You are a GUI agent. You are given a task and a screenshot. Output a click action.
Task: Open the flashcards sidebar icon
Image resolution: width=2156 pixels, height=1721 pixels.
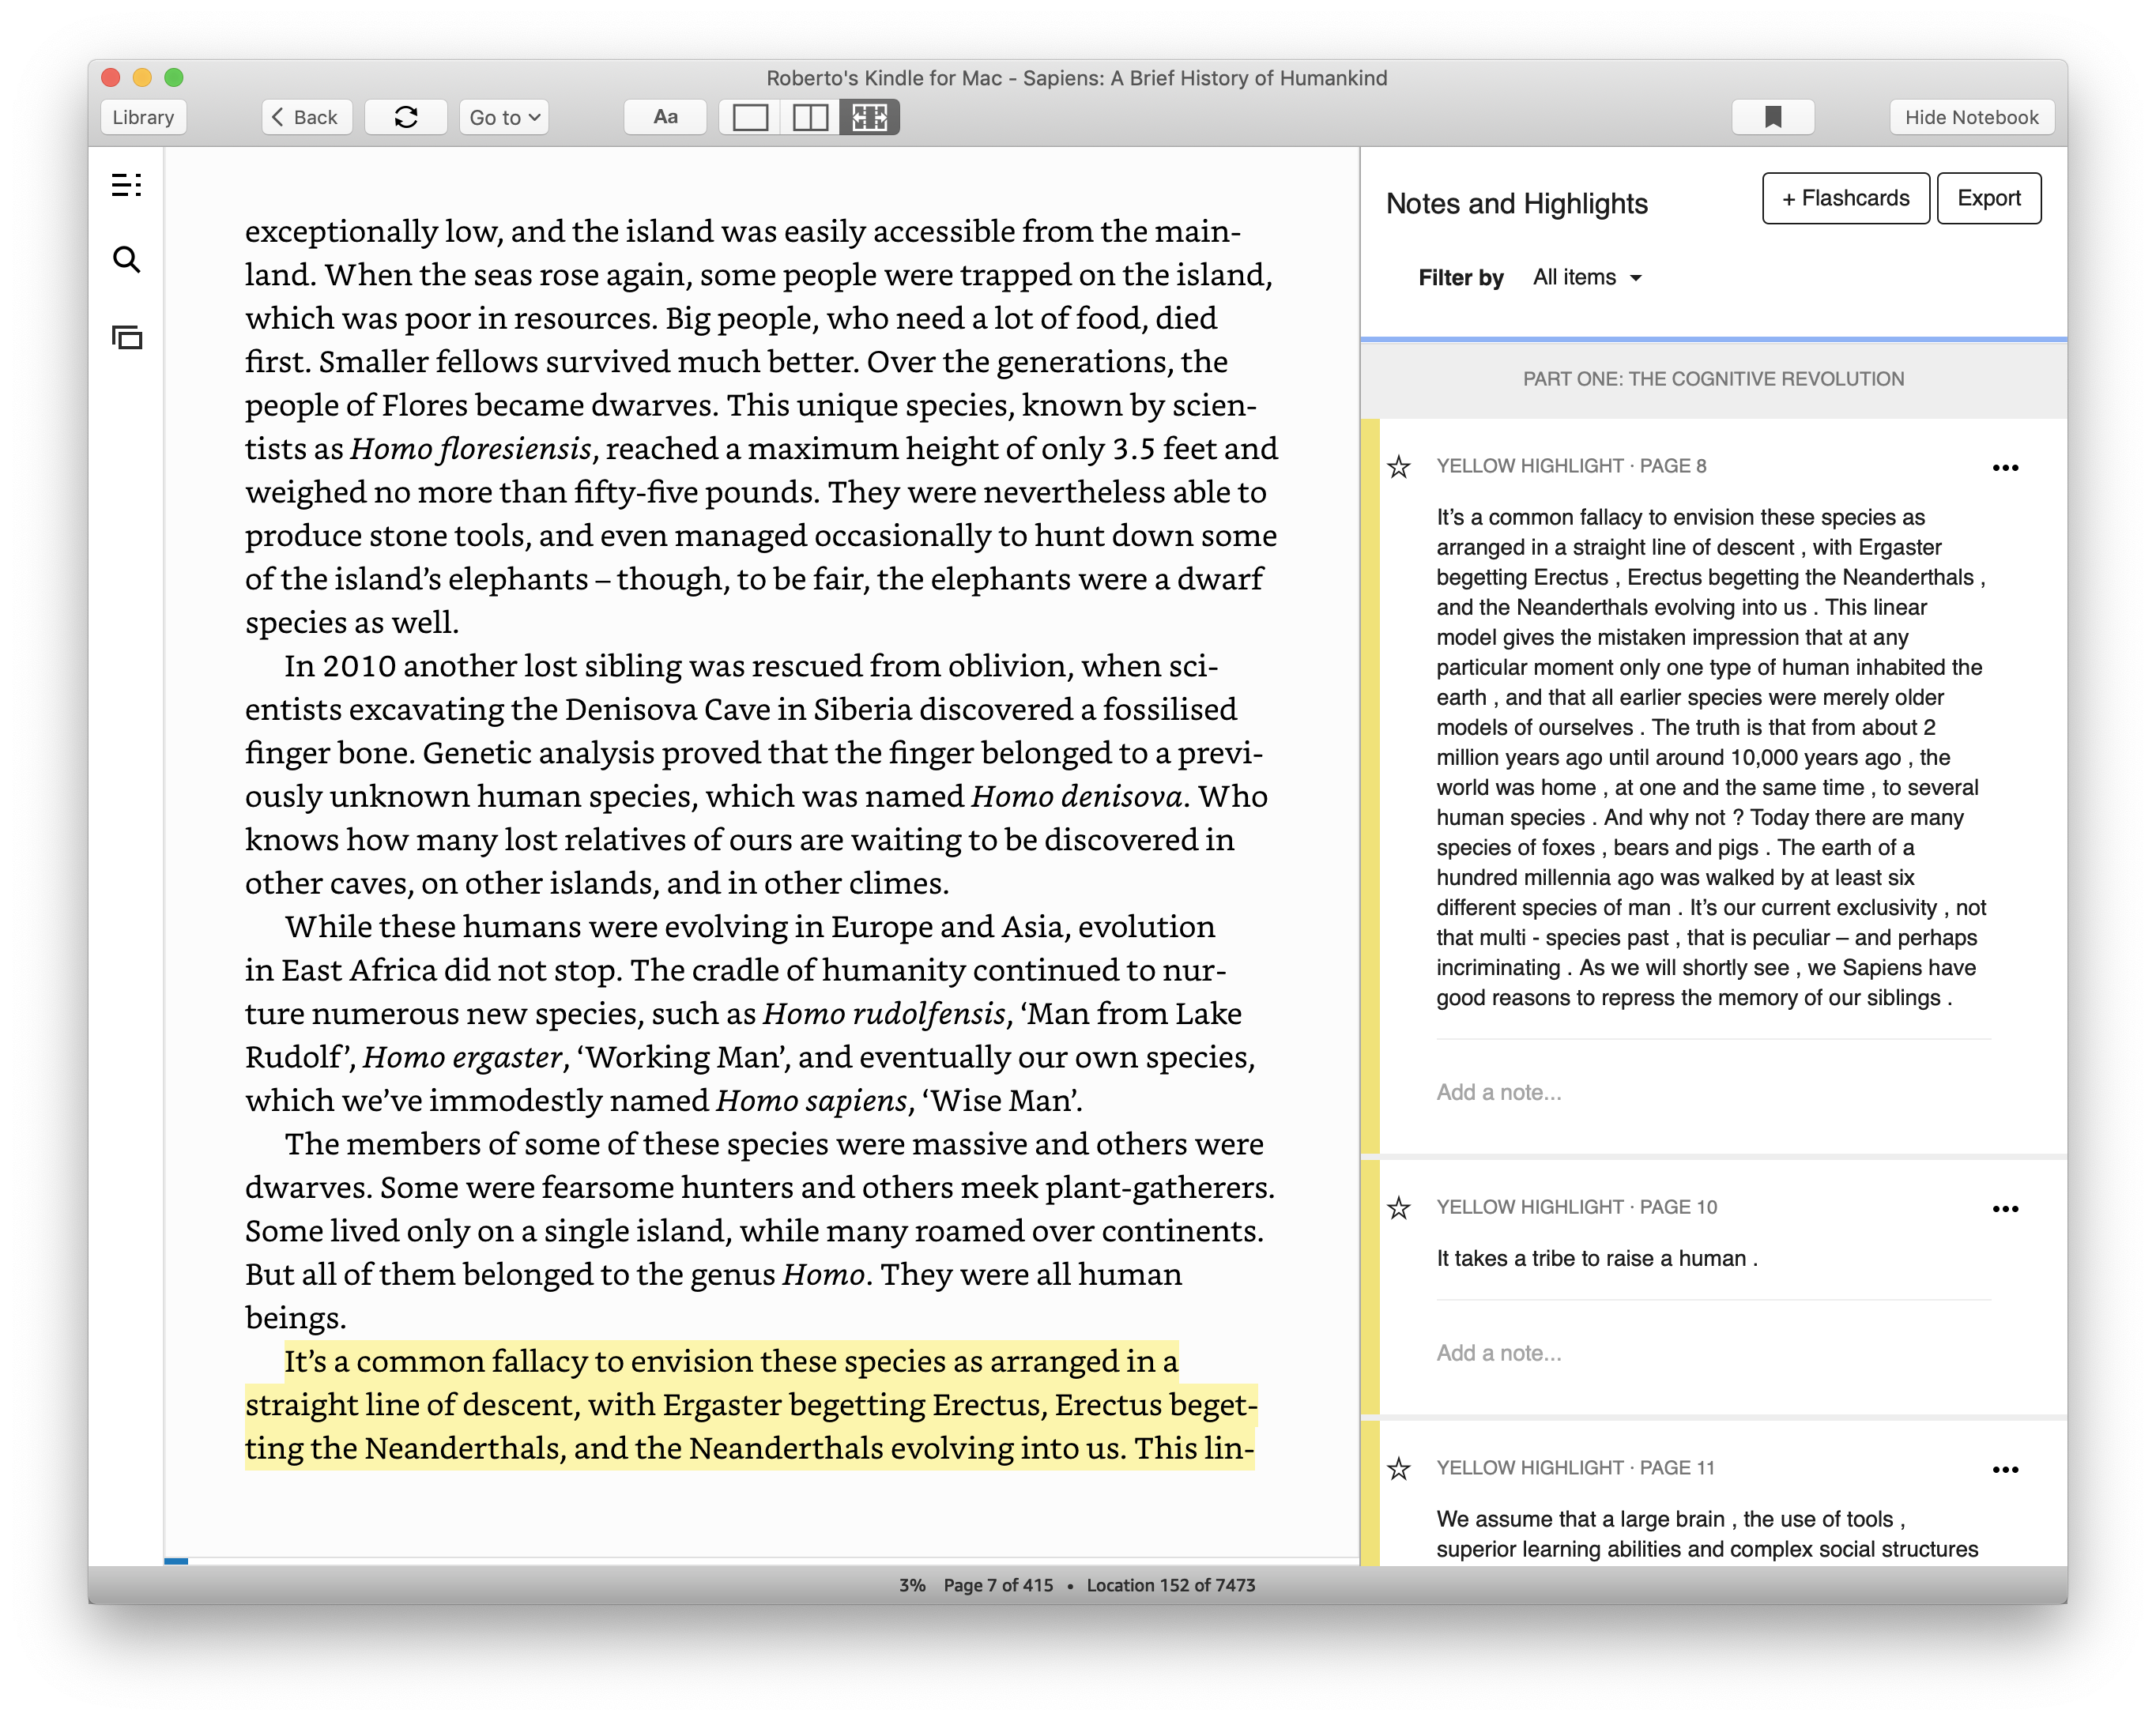pyautogui.click(x=126, y=338)
